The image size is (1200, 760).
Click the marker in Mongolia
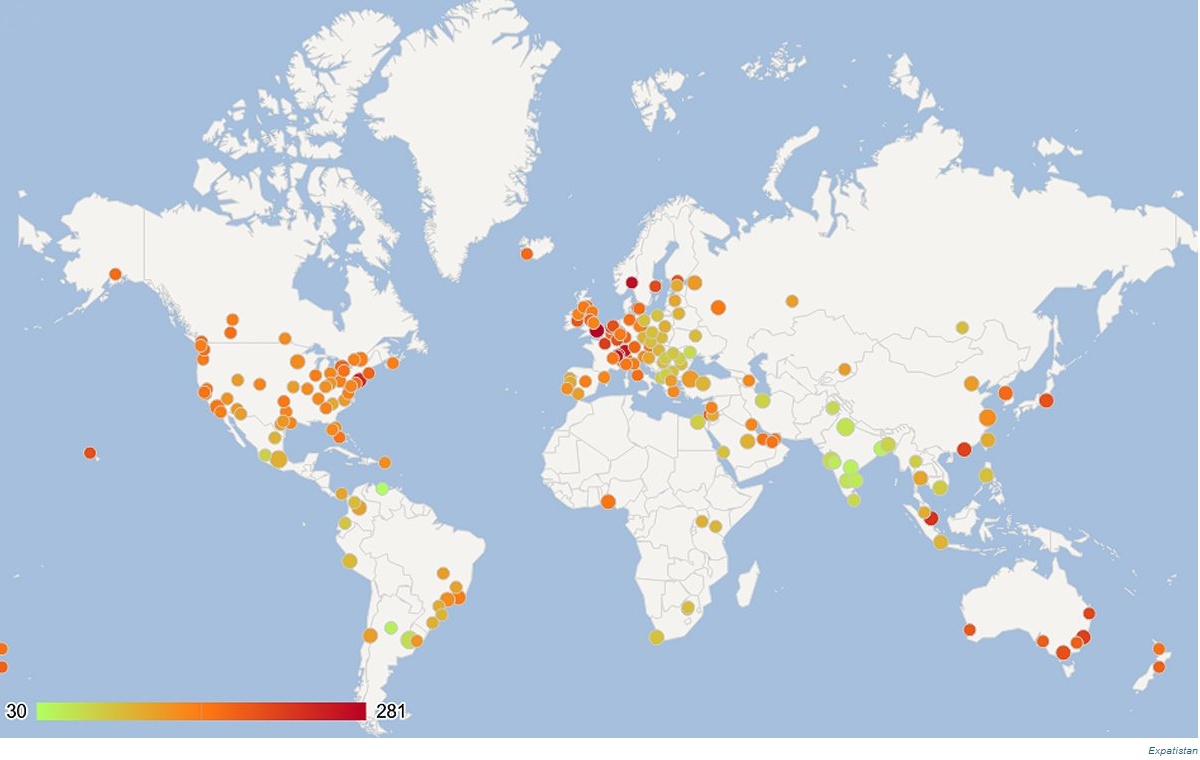coord(962,327)
